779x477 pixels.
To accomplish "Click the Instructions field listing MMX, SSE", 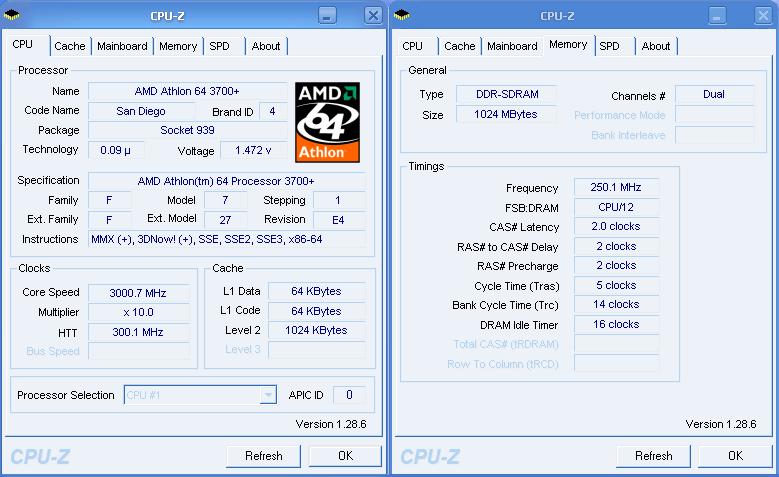I will (226, 239).
